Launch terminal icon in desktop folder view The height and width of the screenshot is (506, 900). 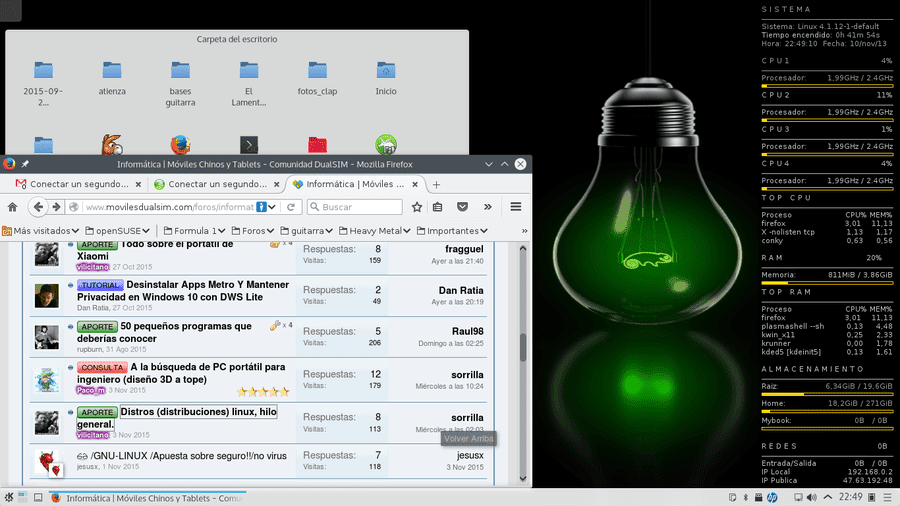(249, 145)
